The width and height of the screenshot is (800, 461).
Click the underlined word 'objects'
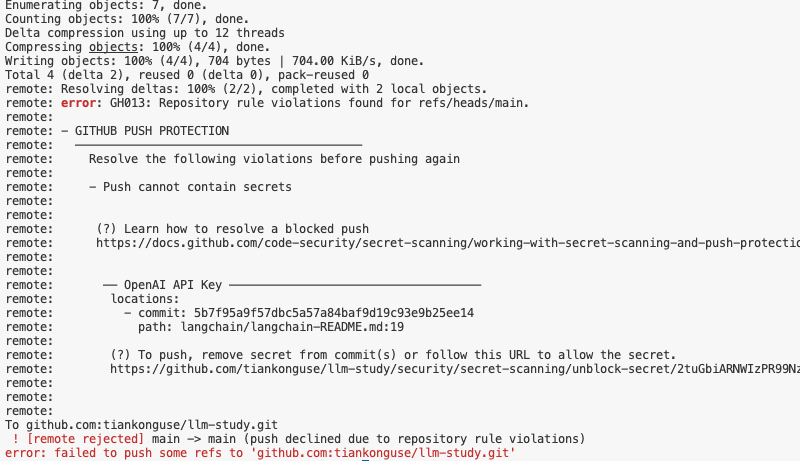113,47
